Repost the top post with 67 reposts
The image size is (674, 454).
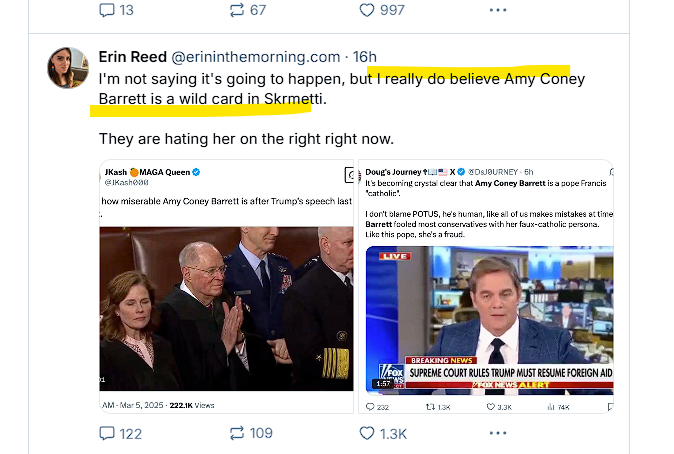238,10
